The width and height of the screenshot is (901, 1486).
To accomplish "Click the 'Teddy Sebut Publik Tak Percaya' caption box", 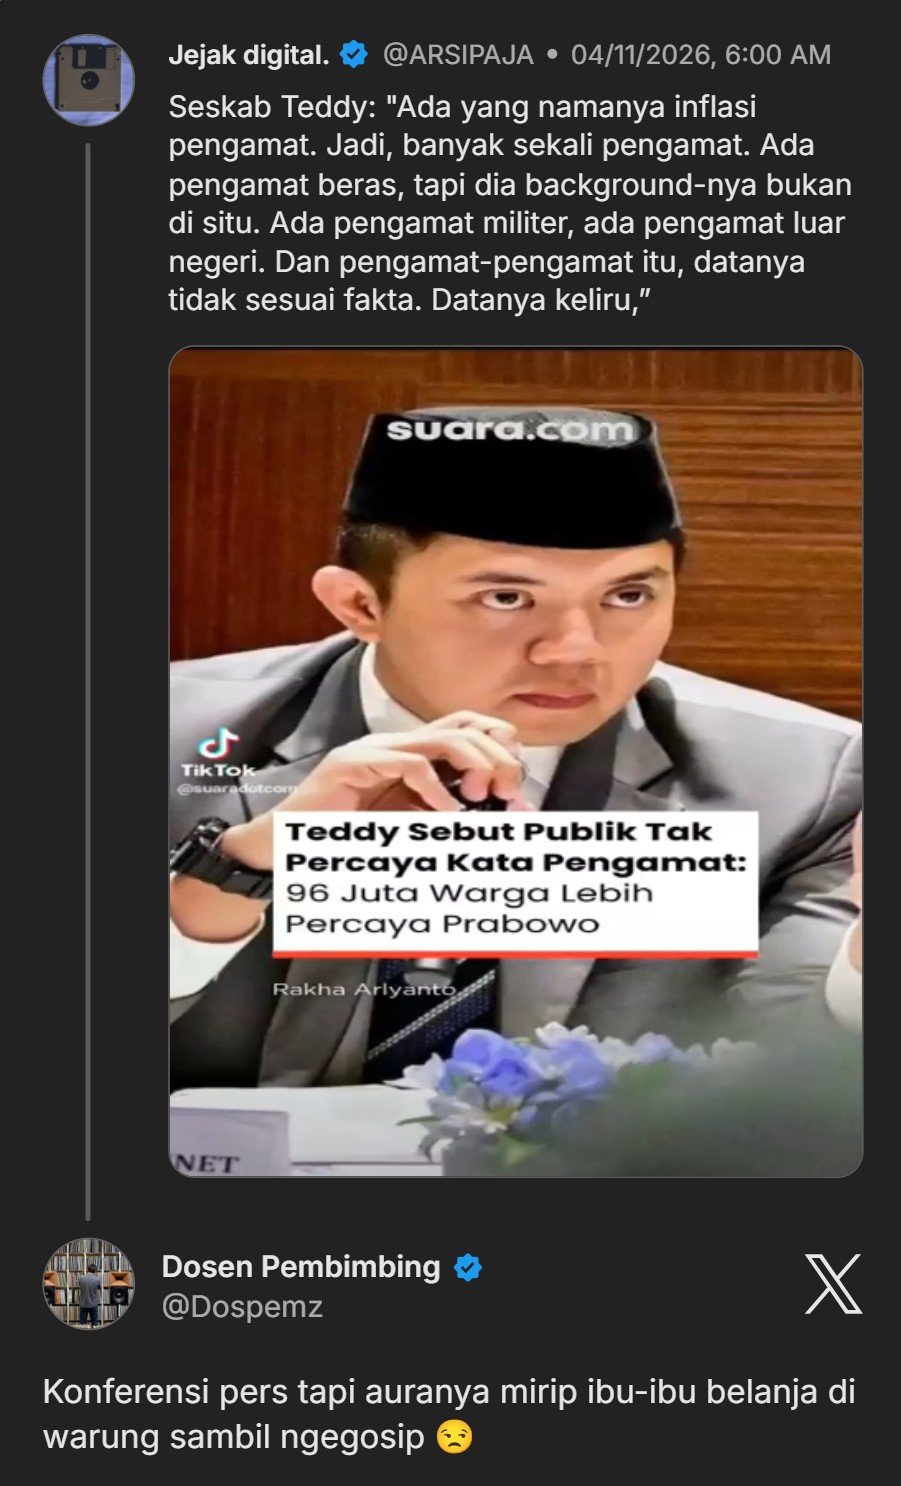I will 515,880.
